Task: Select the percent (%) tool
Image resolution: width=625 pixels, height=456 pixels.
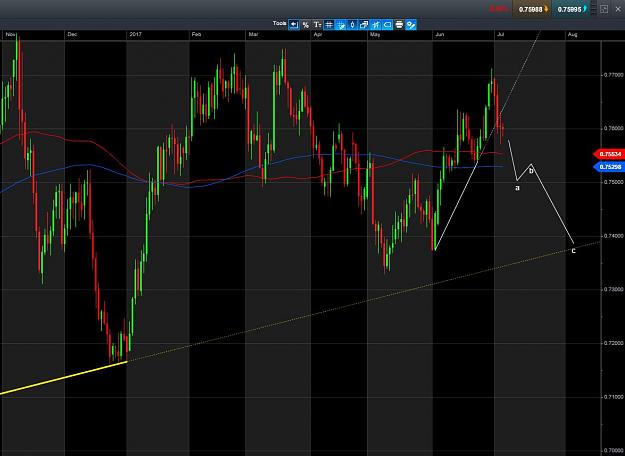Action: tap(306, 25)
